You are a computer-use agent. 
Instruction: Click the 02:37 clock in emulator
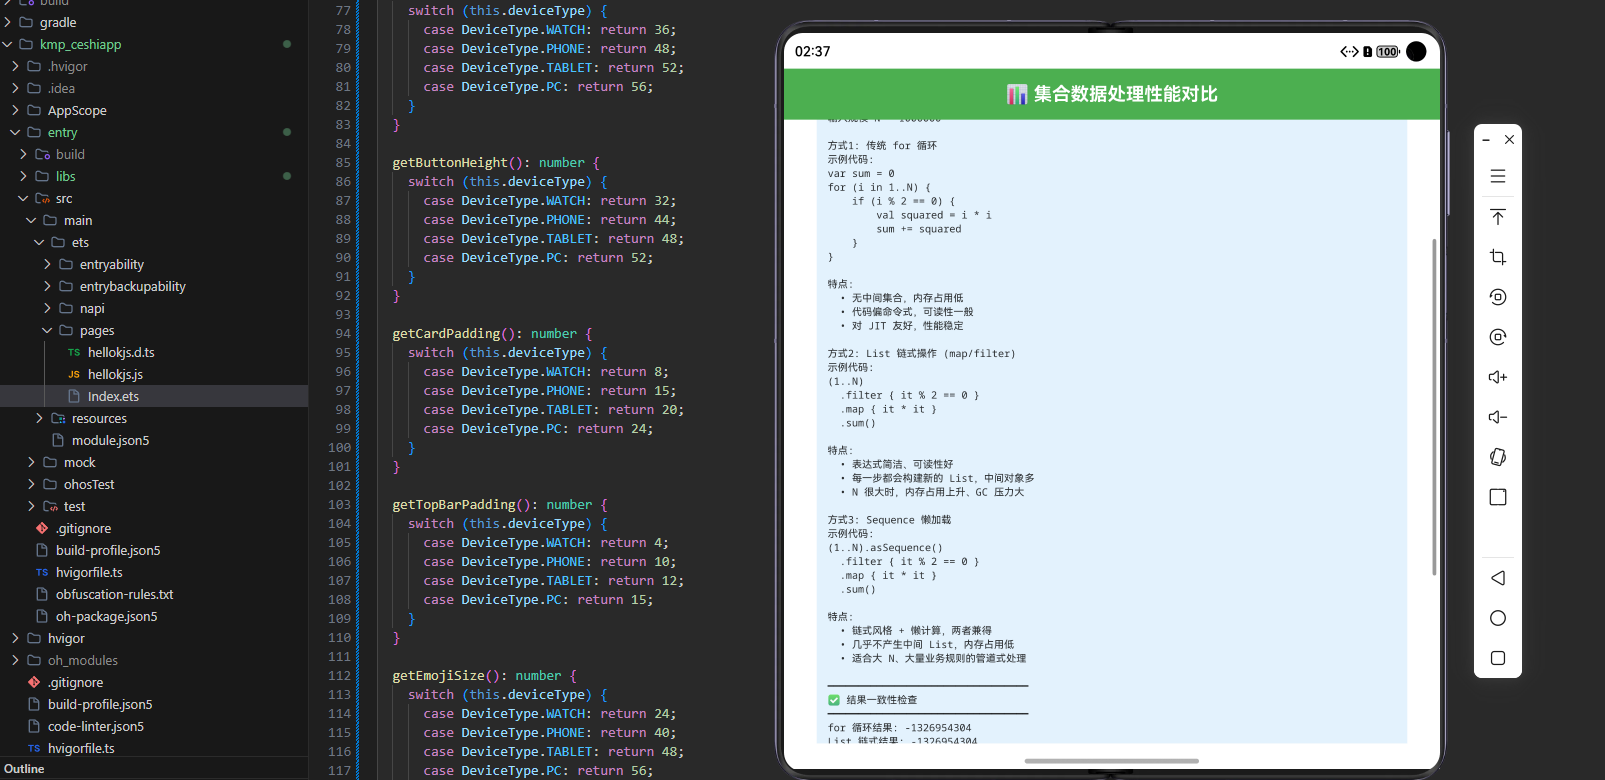point(812,51)
